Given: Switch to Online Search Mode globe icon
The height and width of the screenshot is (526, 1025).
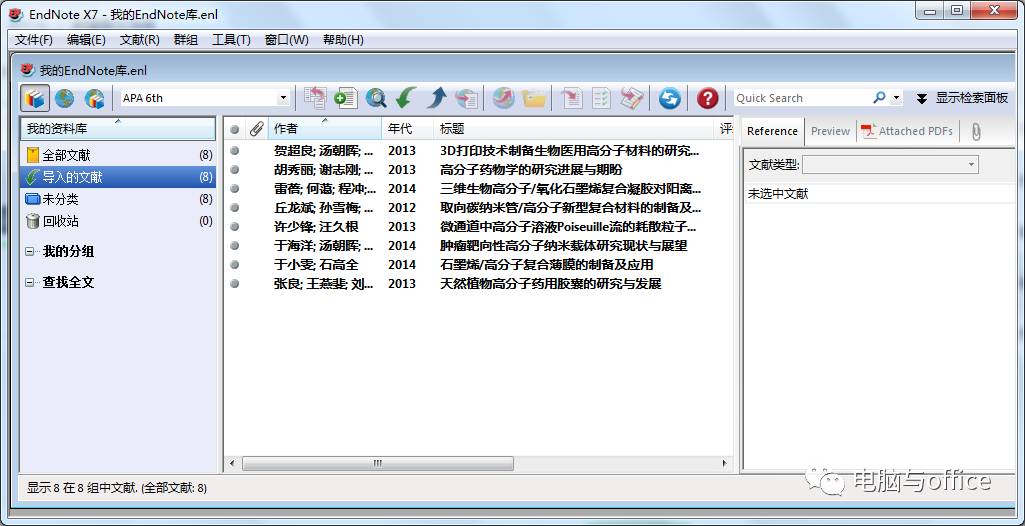Looking at the screenshot, I should click(64, 99).
